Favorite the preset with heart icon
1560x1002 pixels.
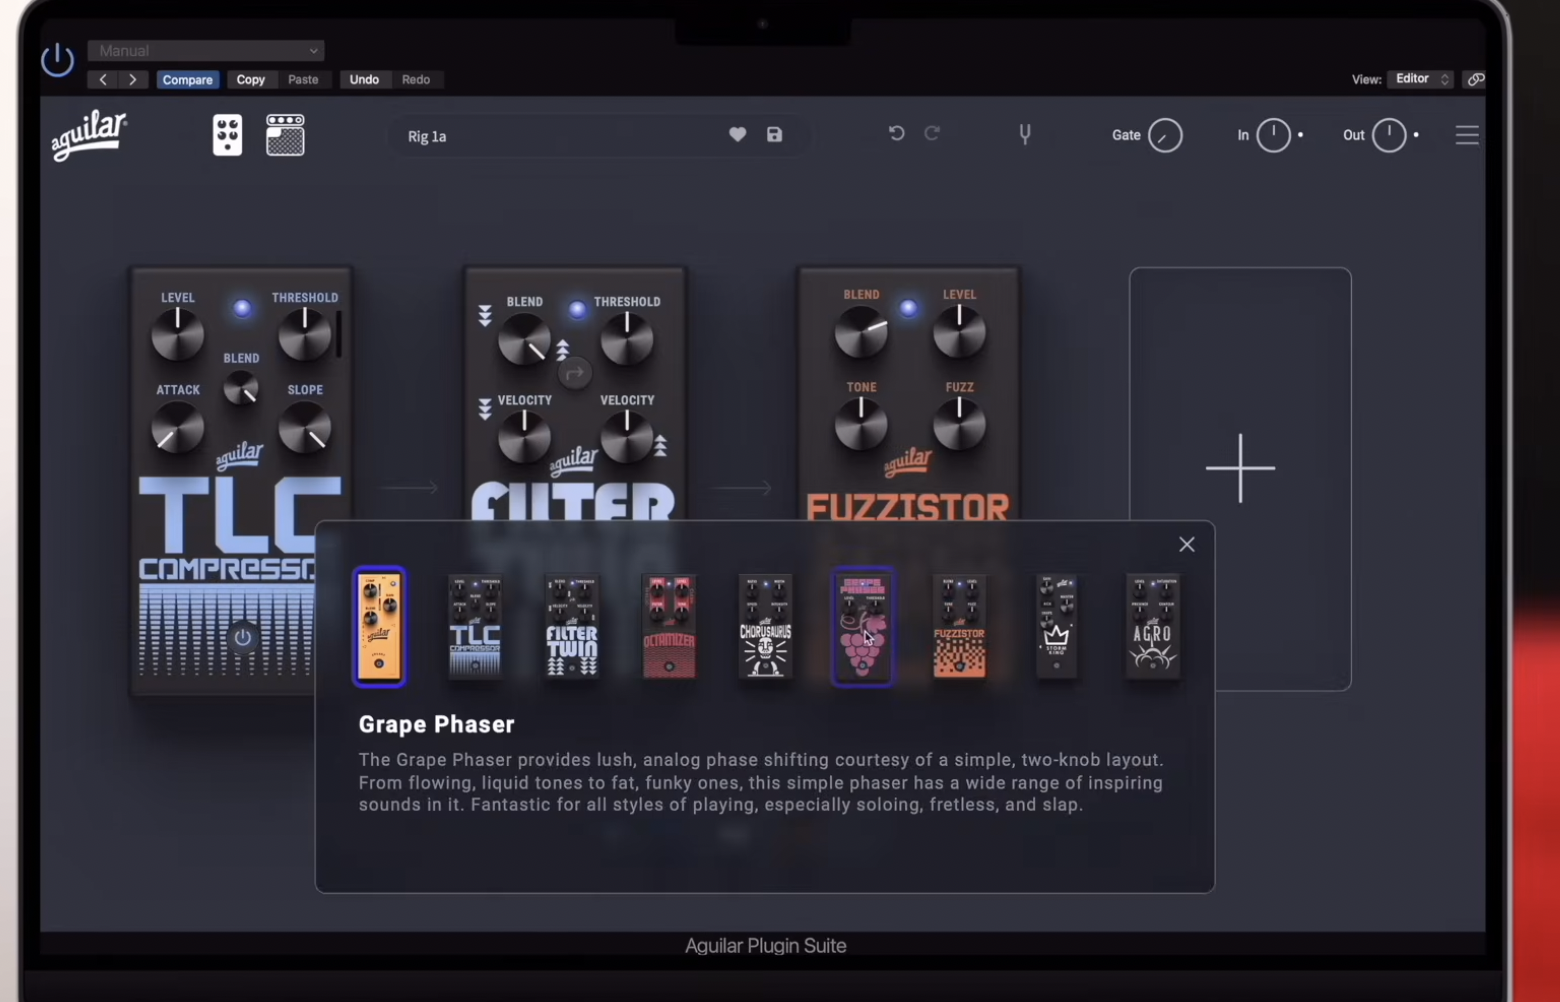coord(737,134)
